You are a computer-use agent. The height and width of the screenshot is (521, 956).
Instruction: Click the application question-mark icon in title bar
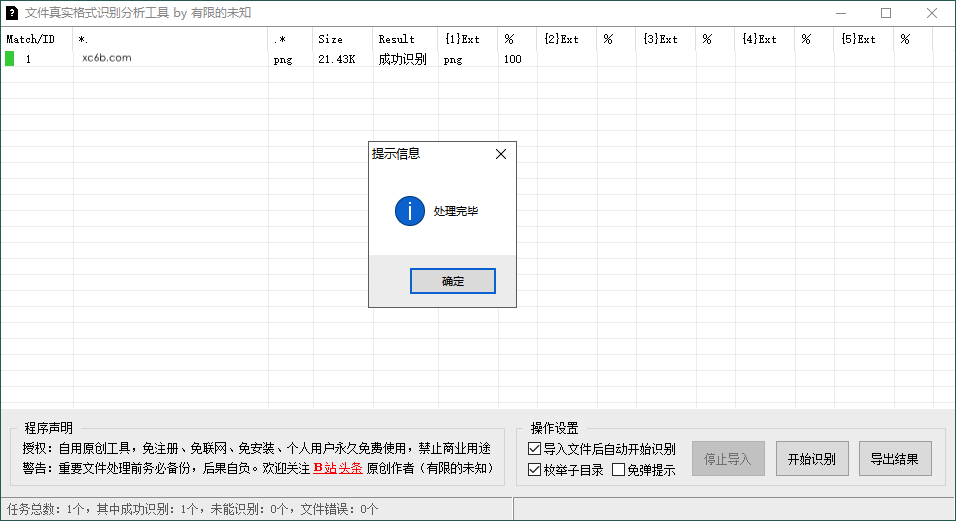[x=12, y=13]
